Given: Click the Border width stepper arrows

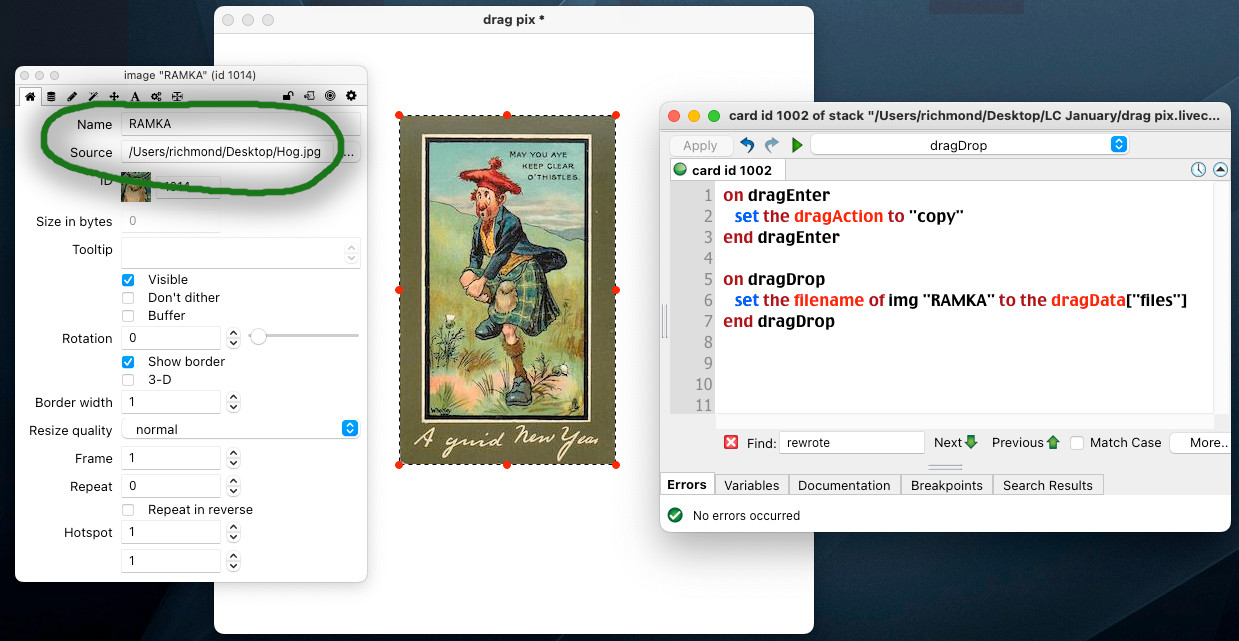Looking at the screenshot, I should [234, 402].
